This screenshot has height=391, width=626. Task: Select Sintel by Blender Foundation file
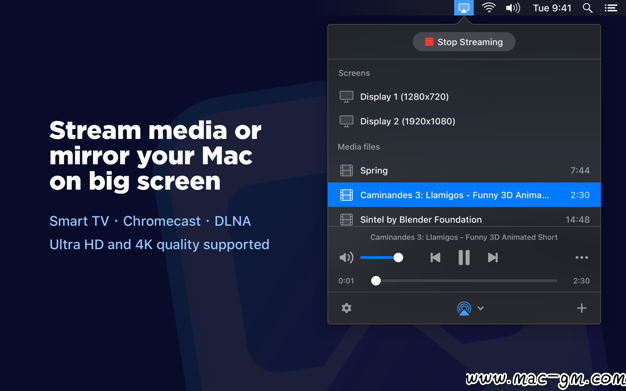pos(464,219)
